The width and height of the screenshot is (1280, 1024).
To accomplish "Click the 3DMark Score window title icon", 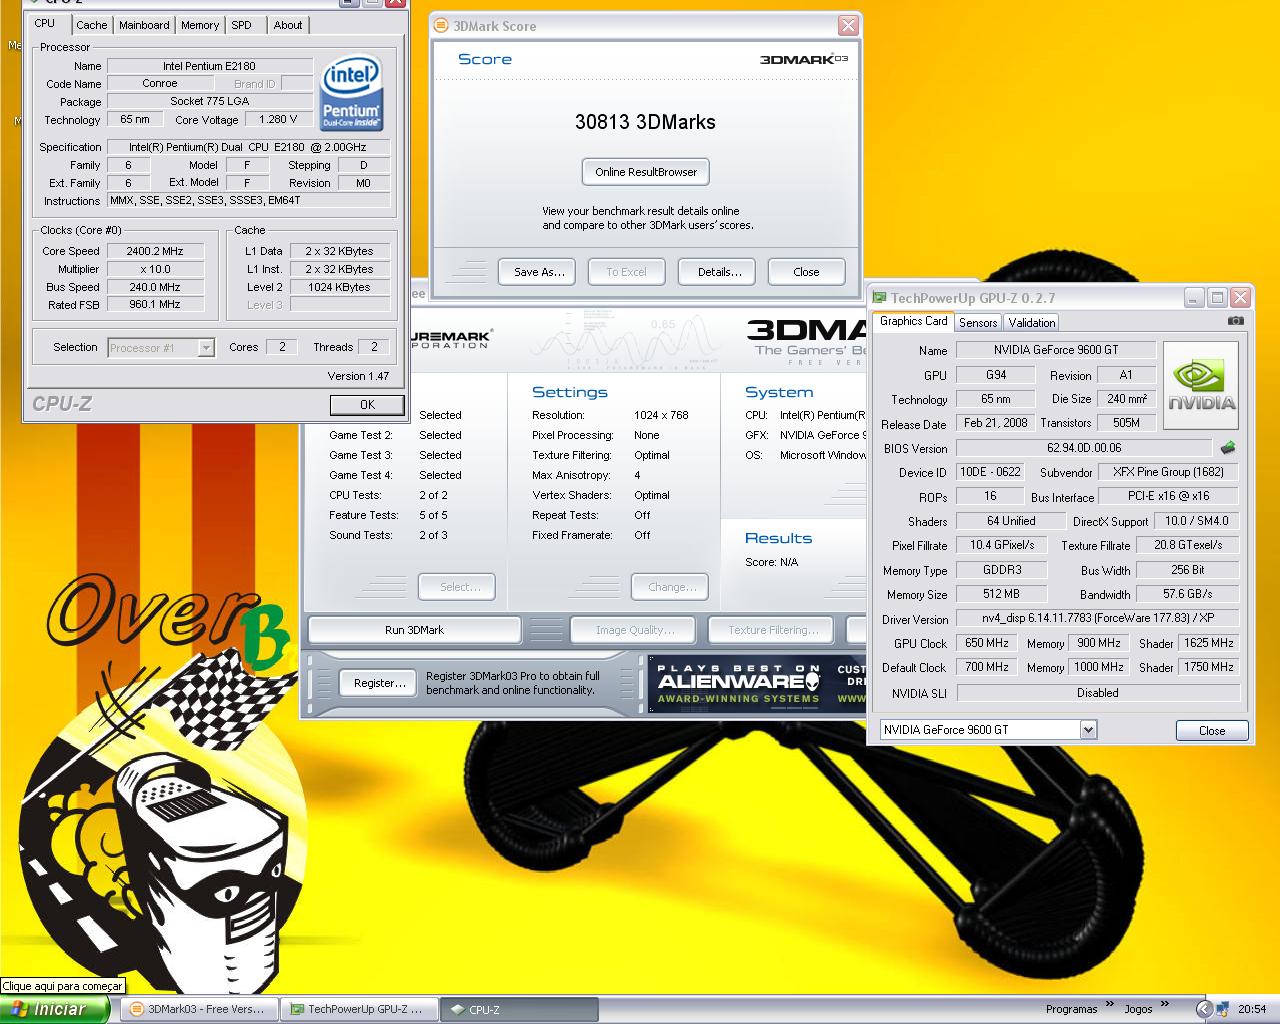I will 440,26.
